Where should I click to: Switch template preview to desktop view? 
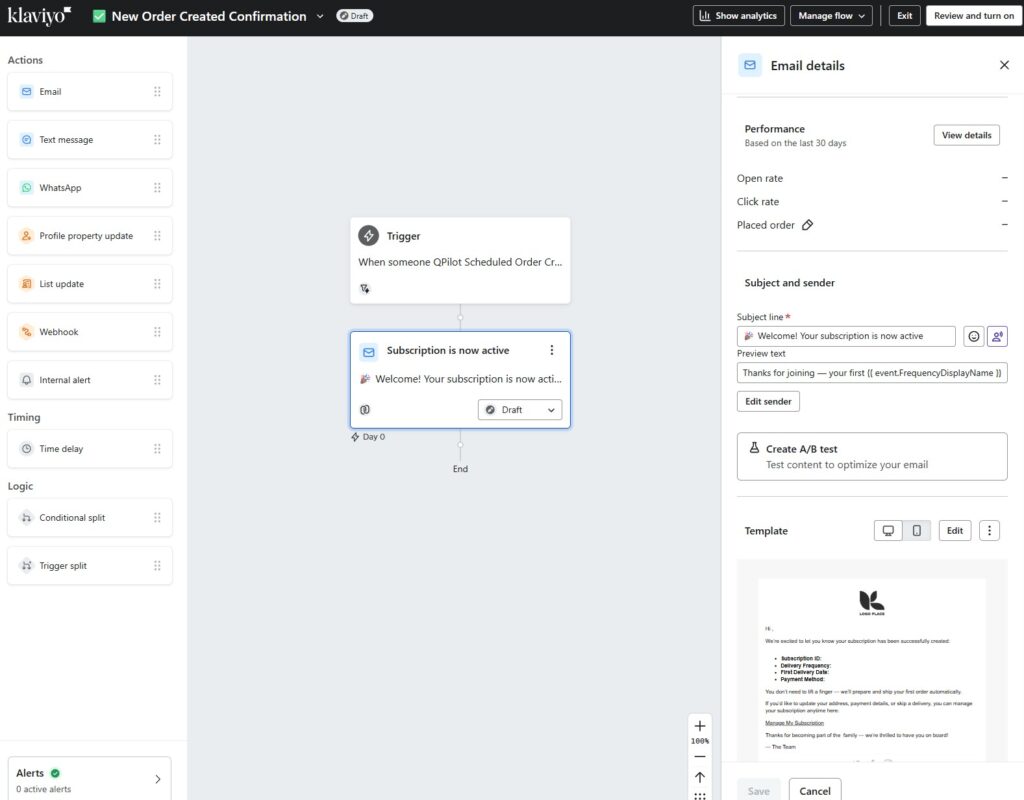pyautogui.click(x=888, y=531)
